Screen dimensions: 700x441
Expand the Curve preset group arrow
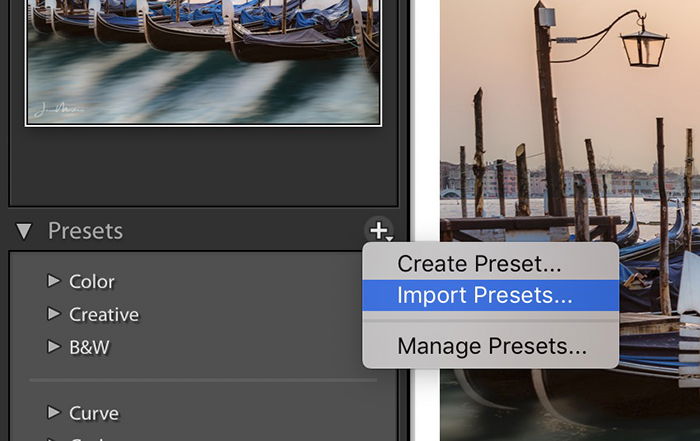(x=54, y=412)
